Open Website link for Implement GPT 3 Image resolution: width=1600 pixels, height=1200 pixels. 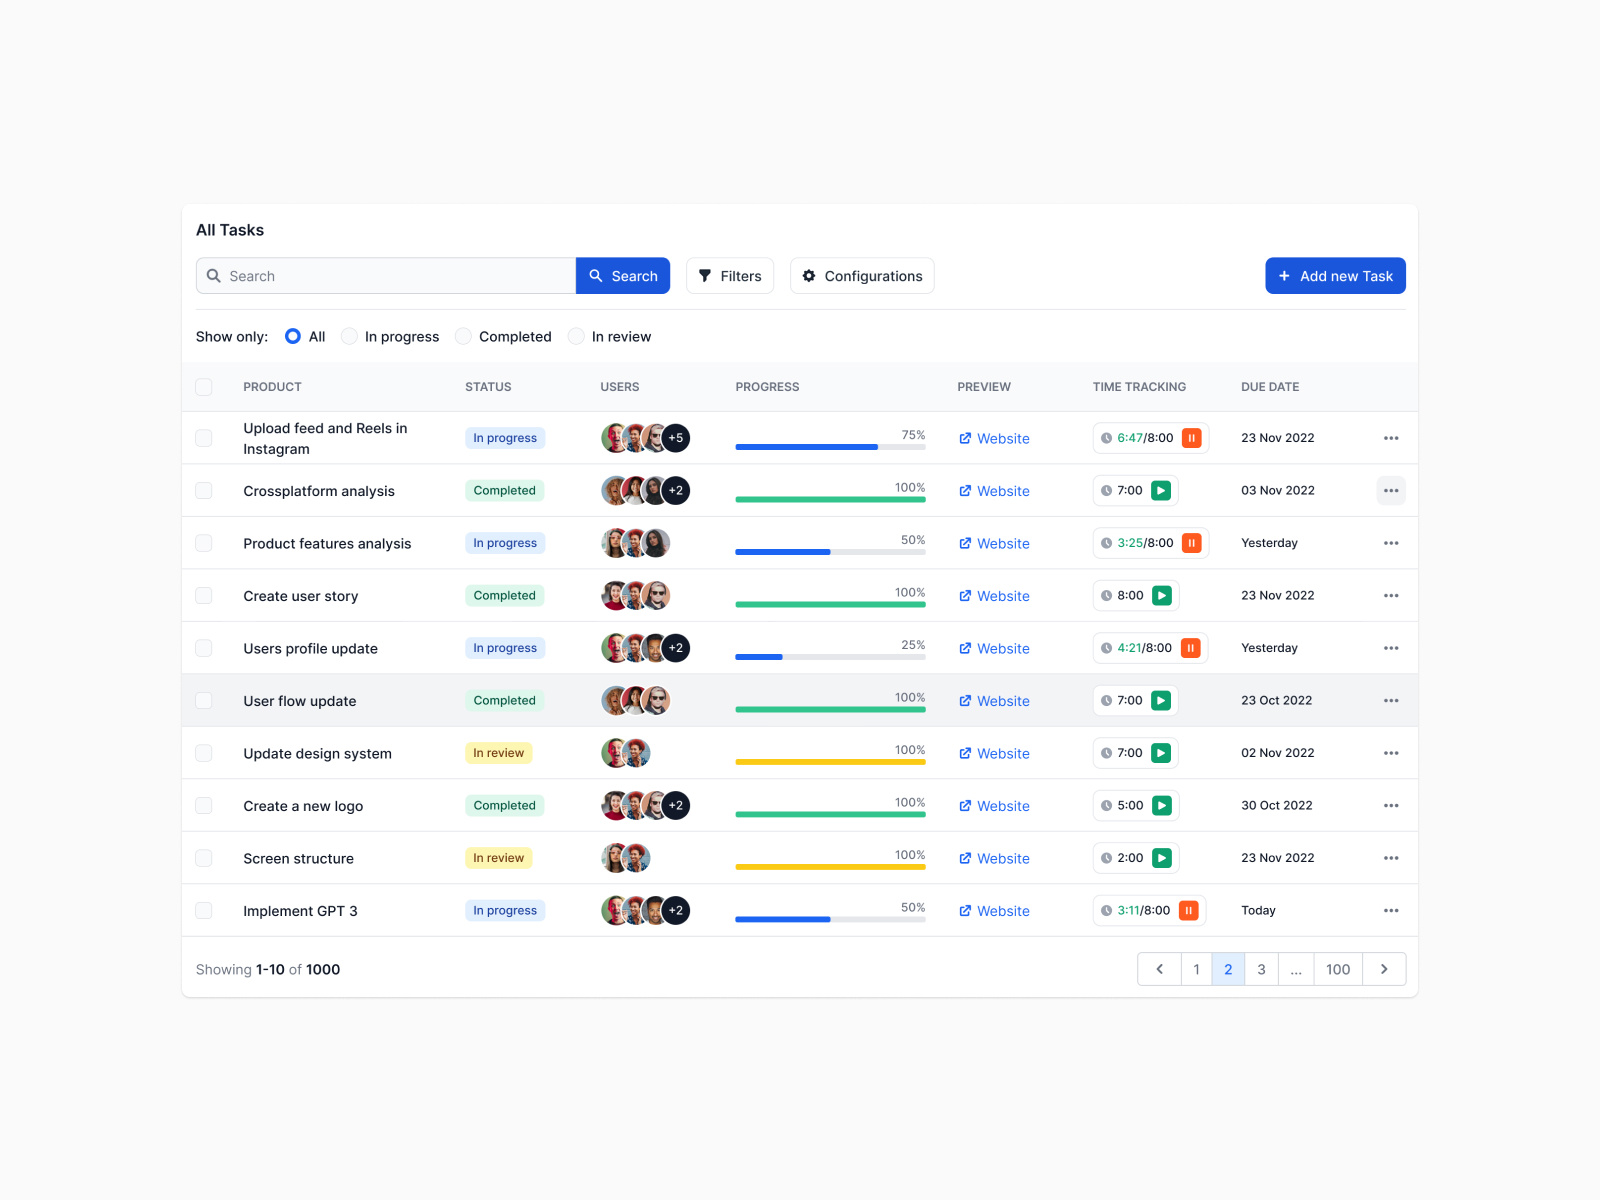[994, 911]
